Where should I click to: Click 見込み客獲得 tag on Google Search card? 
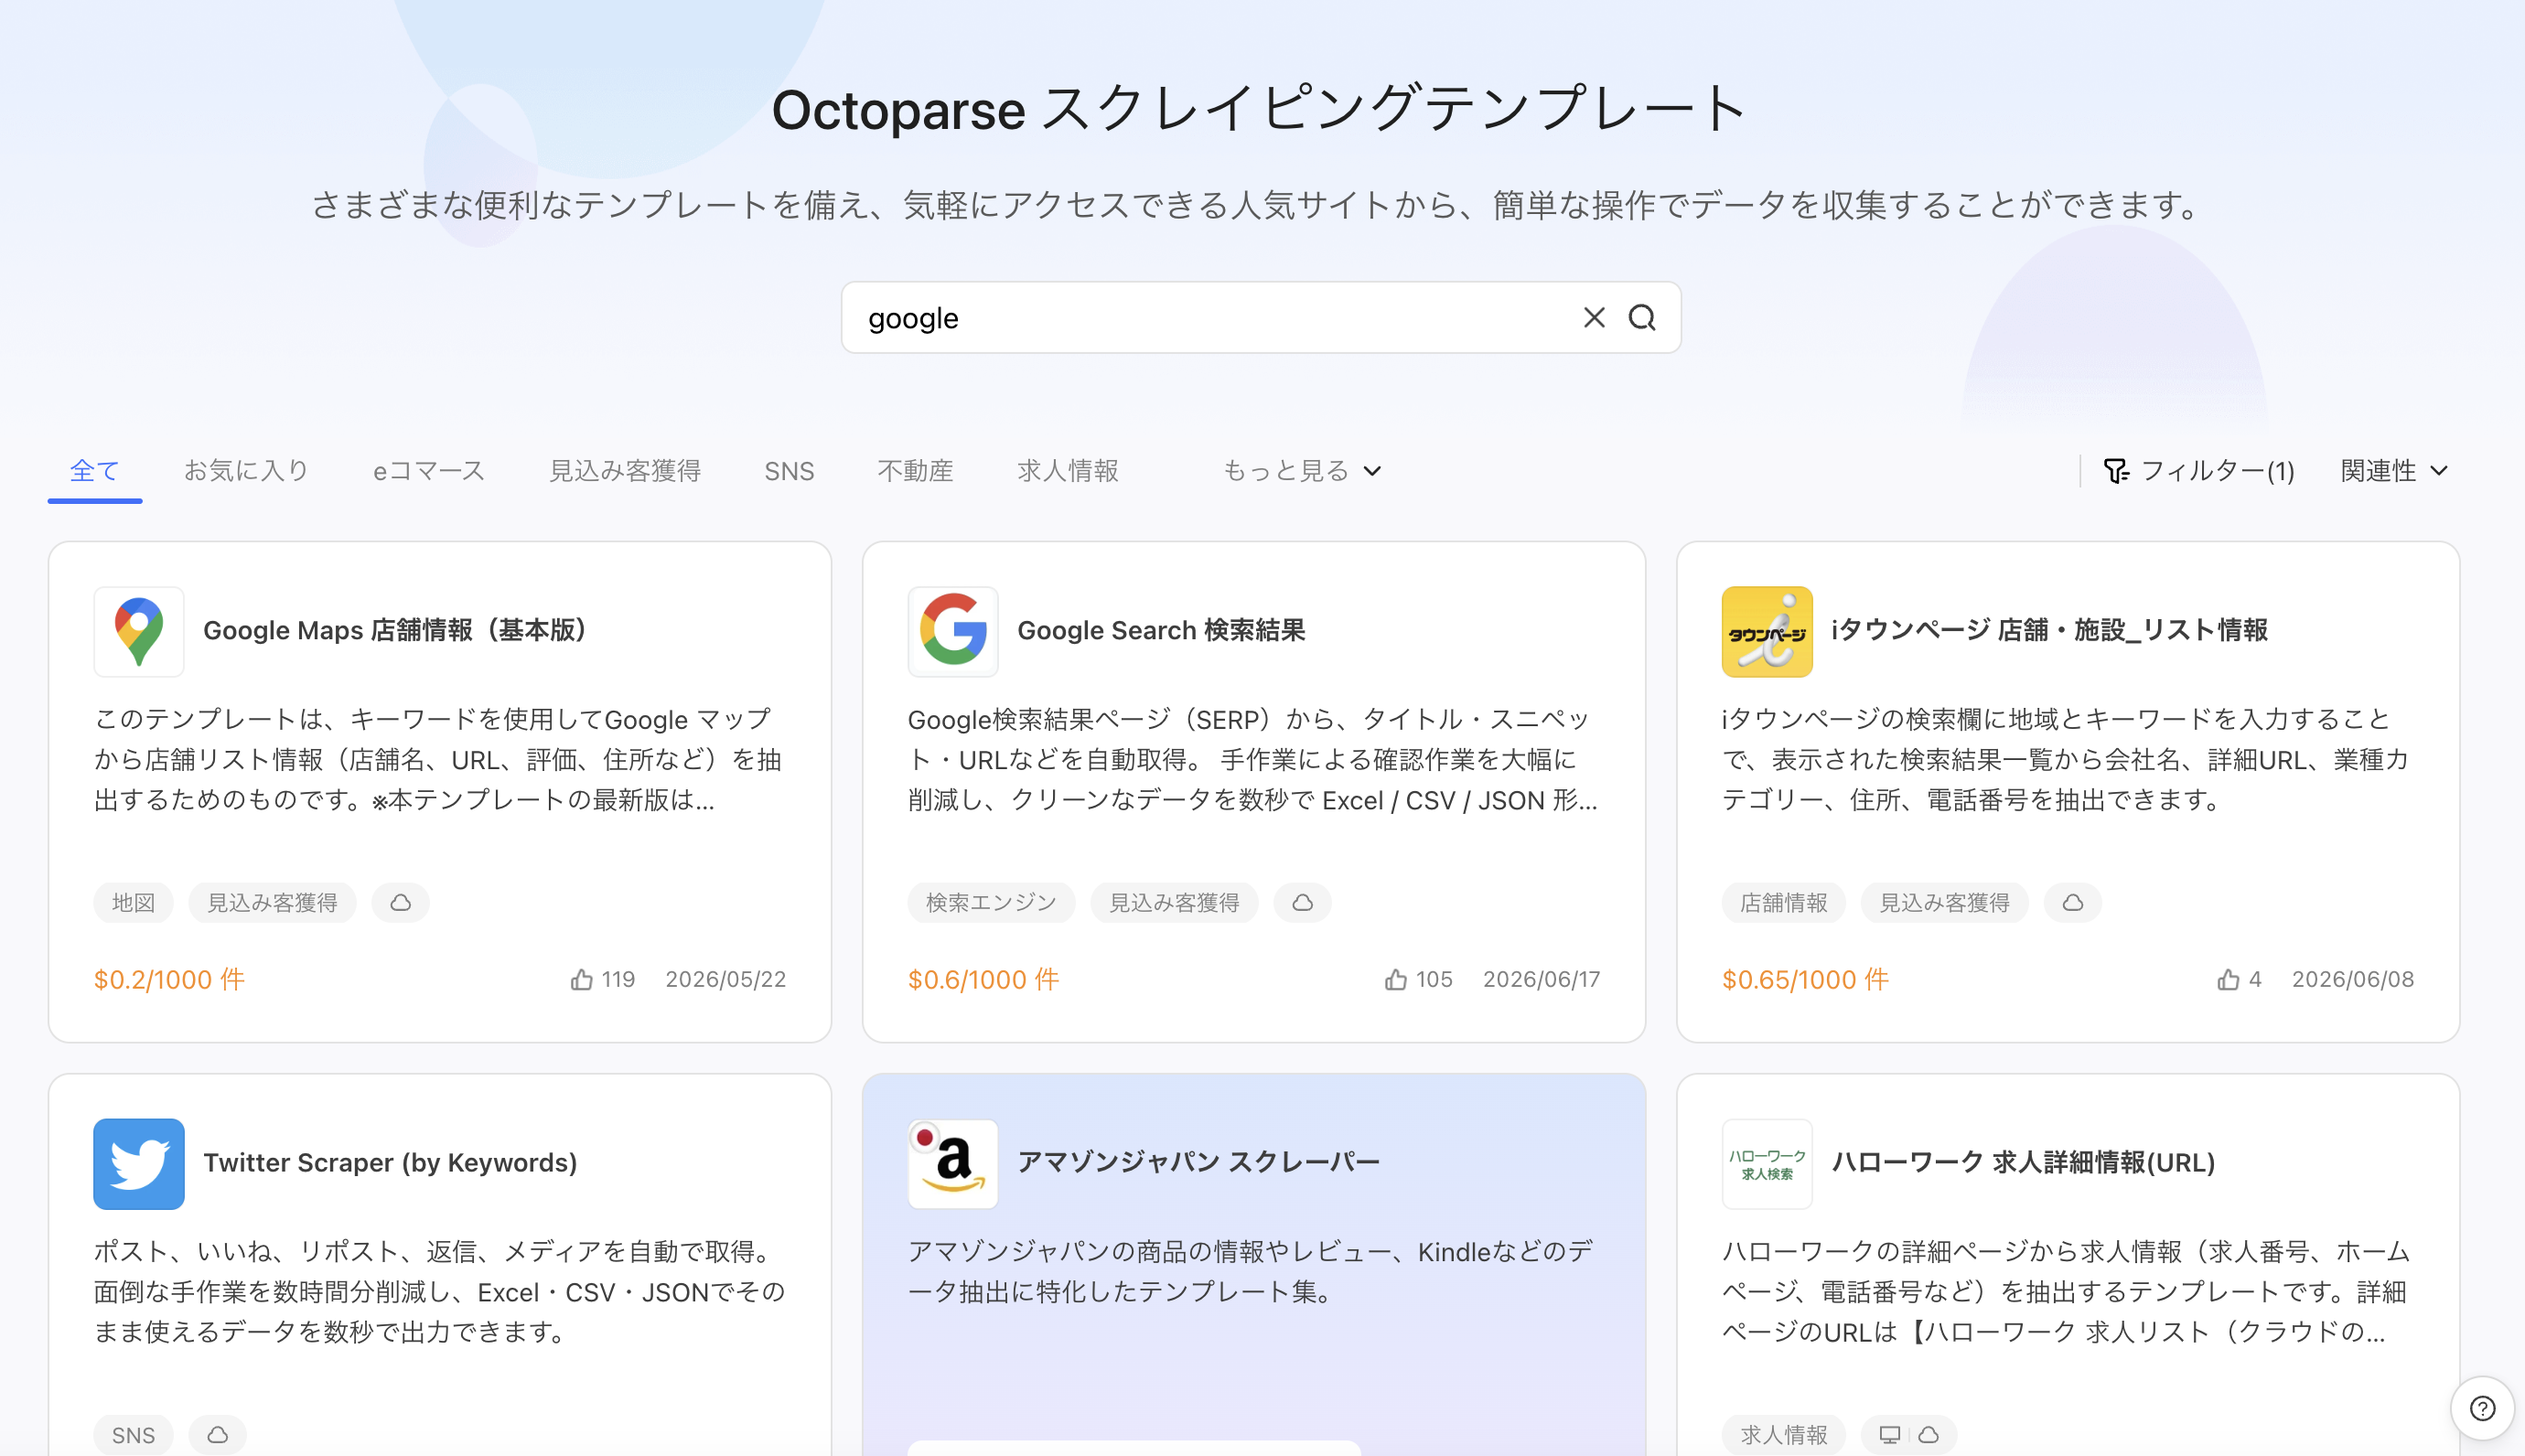click(x=1174, y=902)
